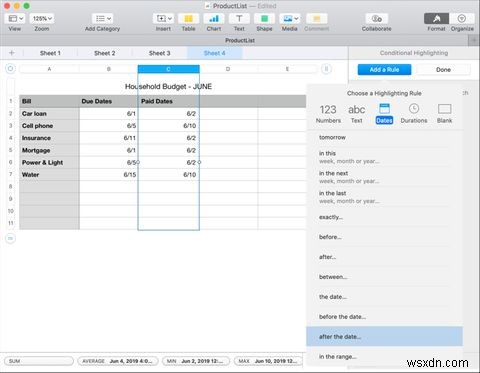Click the Water paid date 6/10 cell
The width and height of the screenshot is (480, 373).
click(x=169, y=175)
